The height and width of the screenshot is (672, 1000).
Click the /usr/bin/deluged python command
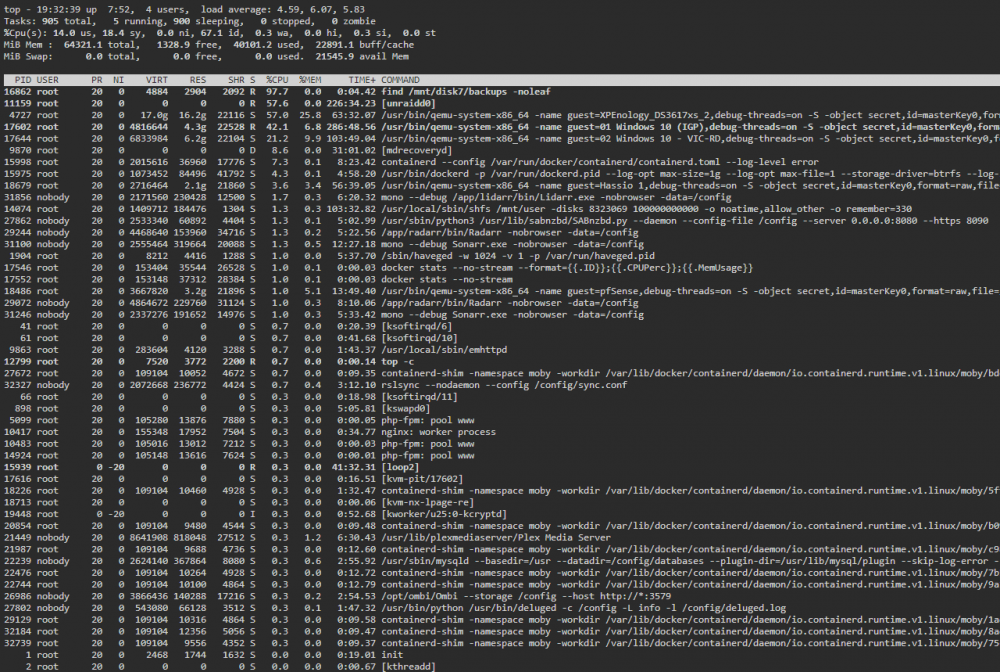584,609
